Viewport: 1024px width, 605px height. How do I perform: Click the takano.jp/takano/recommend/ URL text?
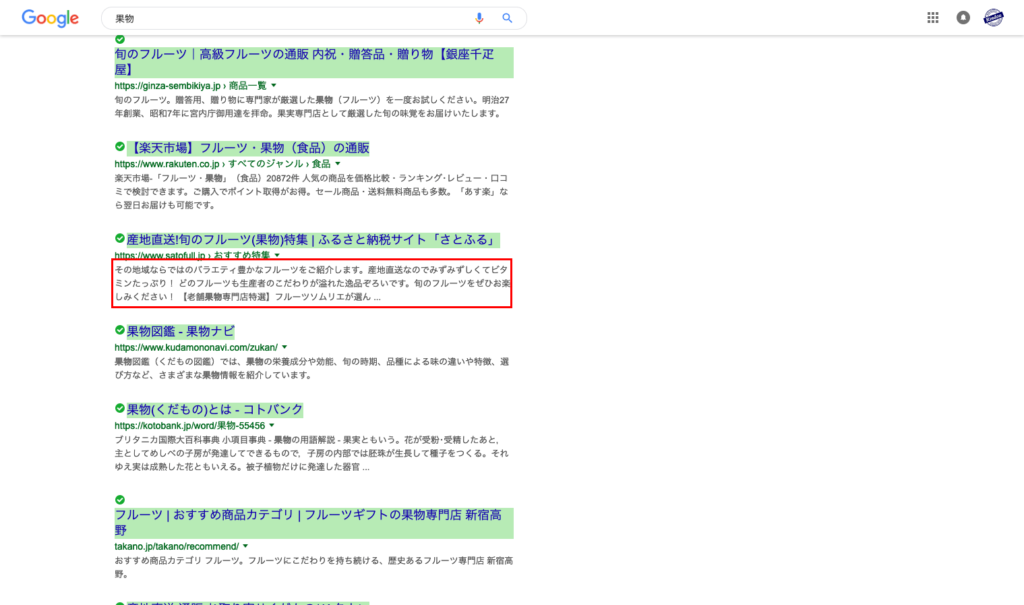pos(176,546)
